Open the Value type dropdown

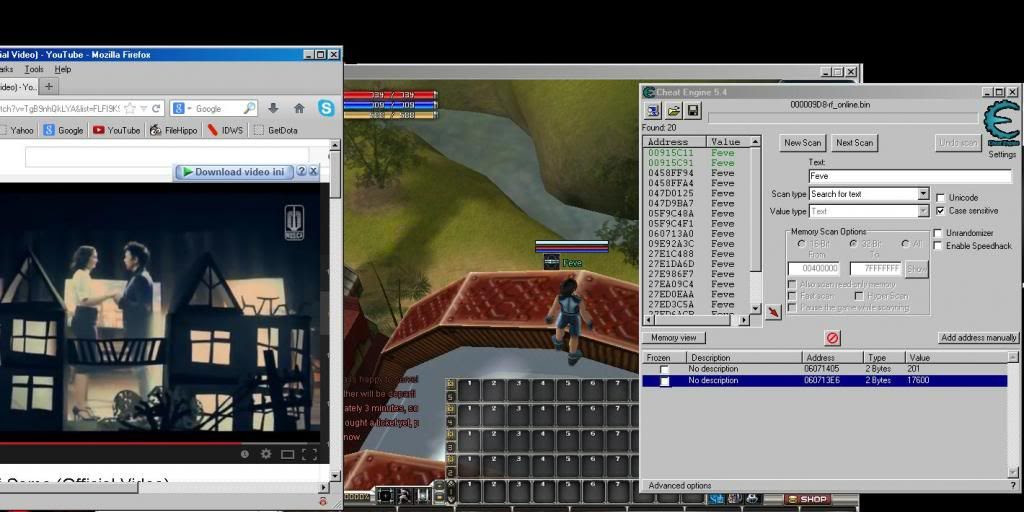pyautogui.click(x=922, y=211)
